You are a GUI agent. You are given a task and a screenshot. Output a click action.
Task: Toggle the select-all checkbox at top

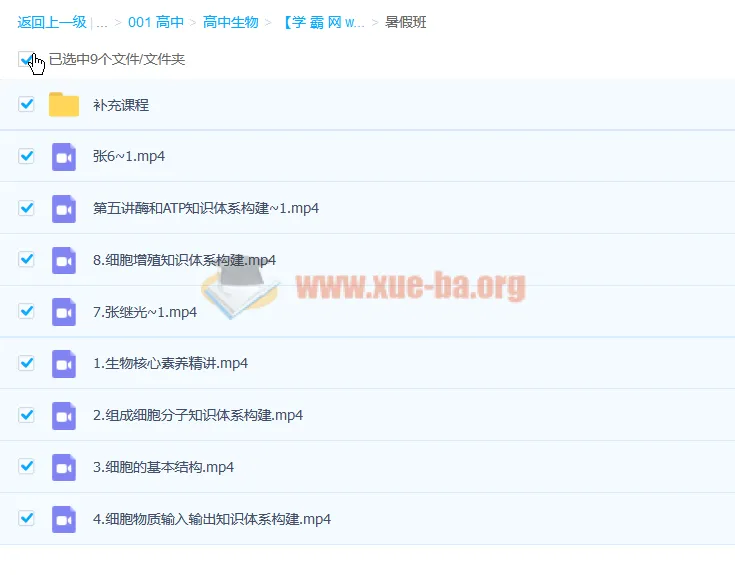point(26,59)
